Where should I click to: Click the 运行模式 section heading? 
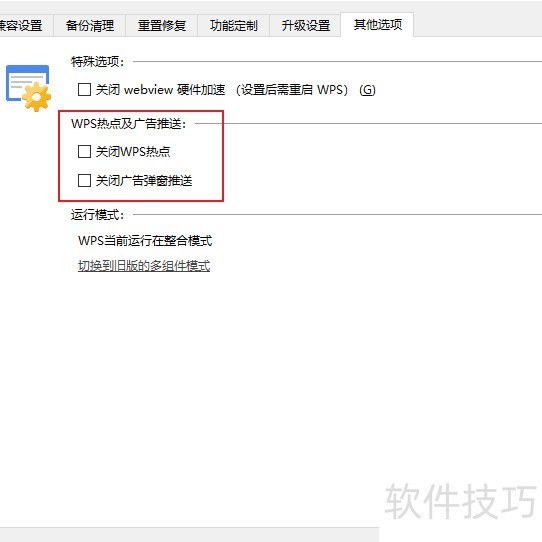point(97,215)
